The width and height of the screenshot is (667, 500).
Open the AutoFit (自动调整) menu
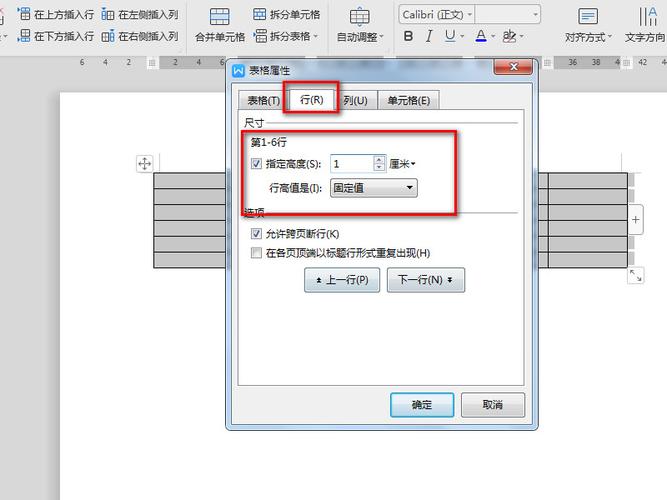point(359,26)
